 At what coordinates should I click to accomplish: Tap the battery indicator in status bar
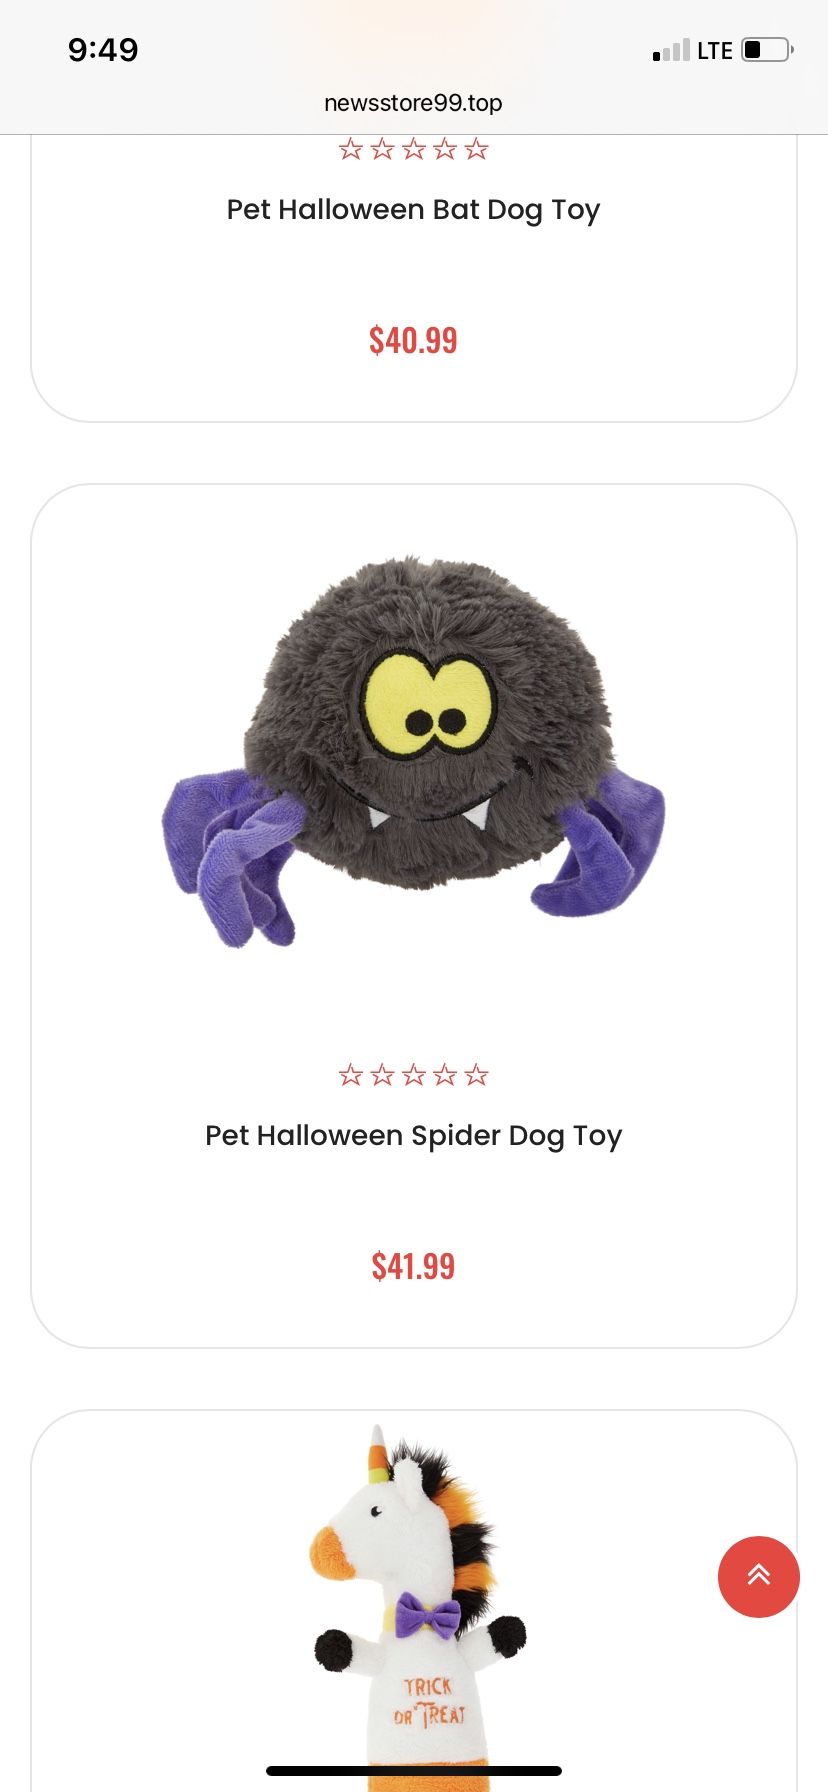tap(767, 49)
